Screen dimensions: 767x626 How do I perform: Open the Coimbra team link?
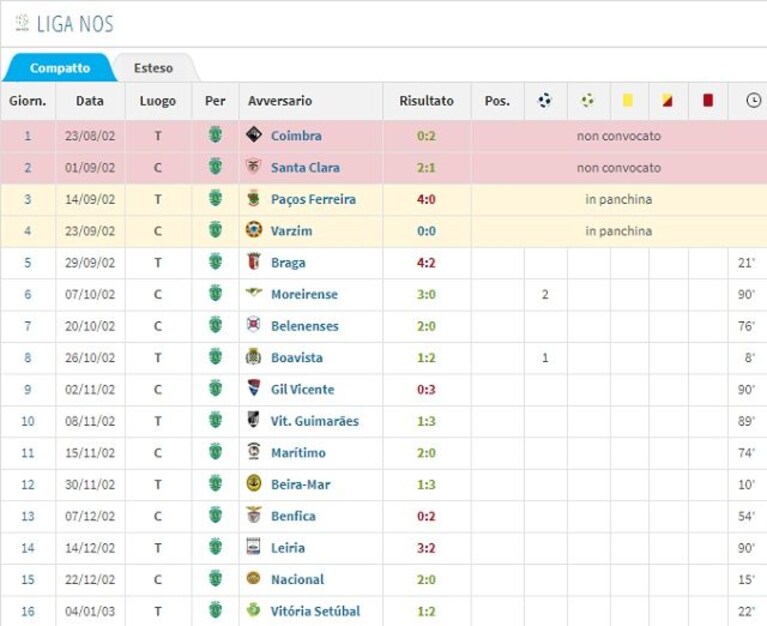pyautogui.click(x=296, y=135)
